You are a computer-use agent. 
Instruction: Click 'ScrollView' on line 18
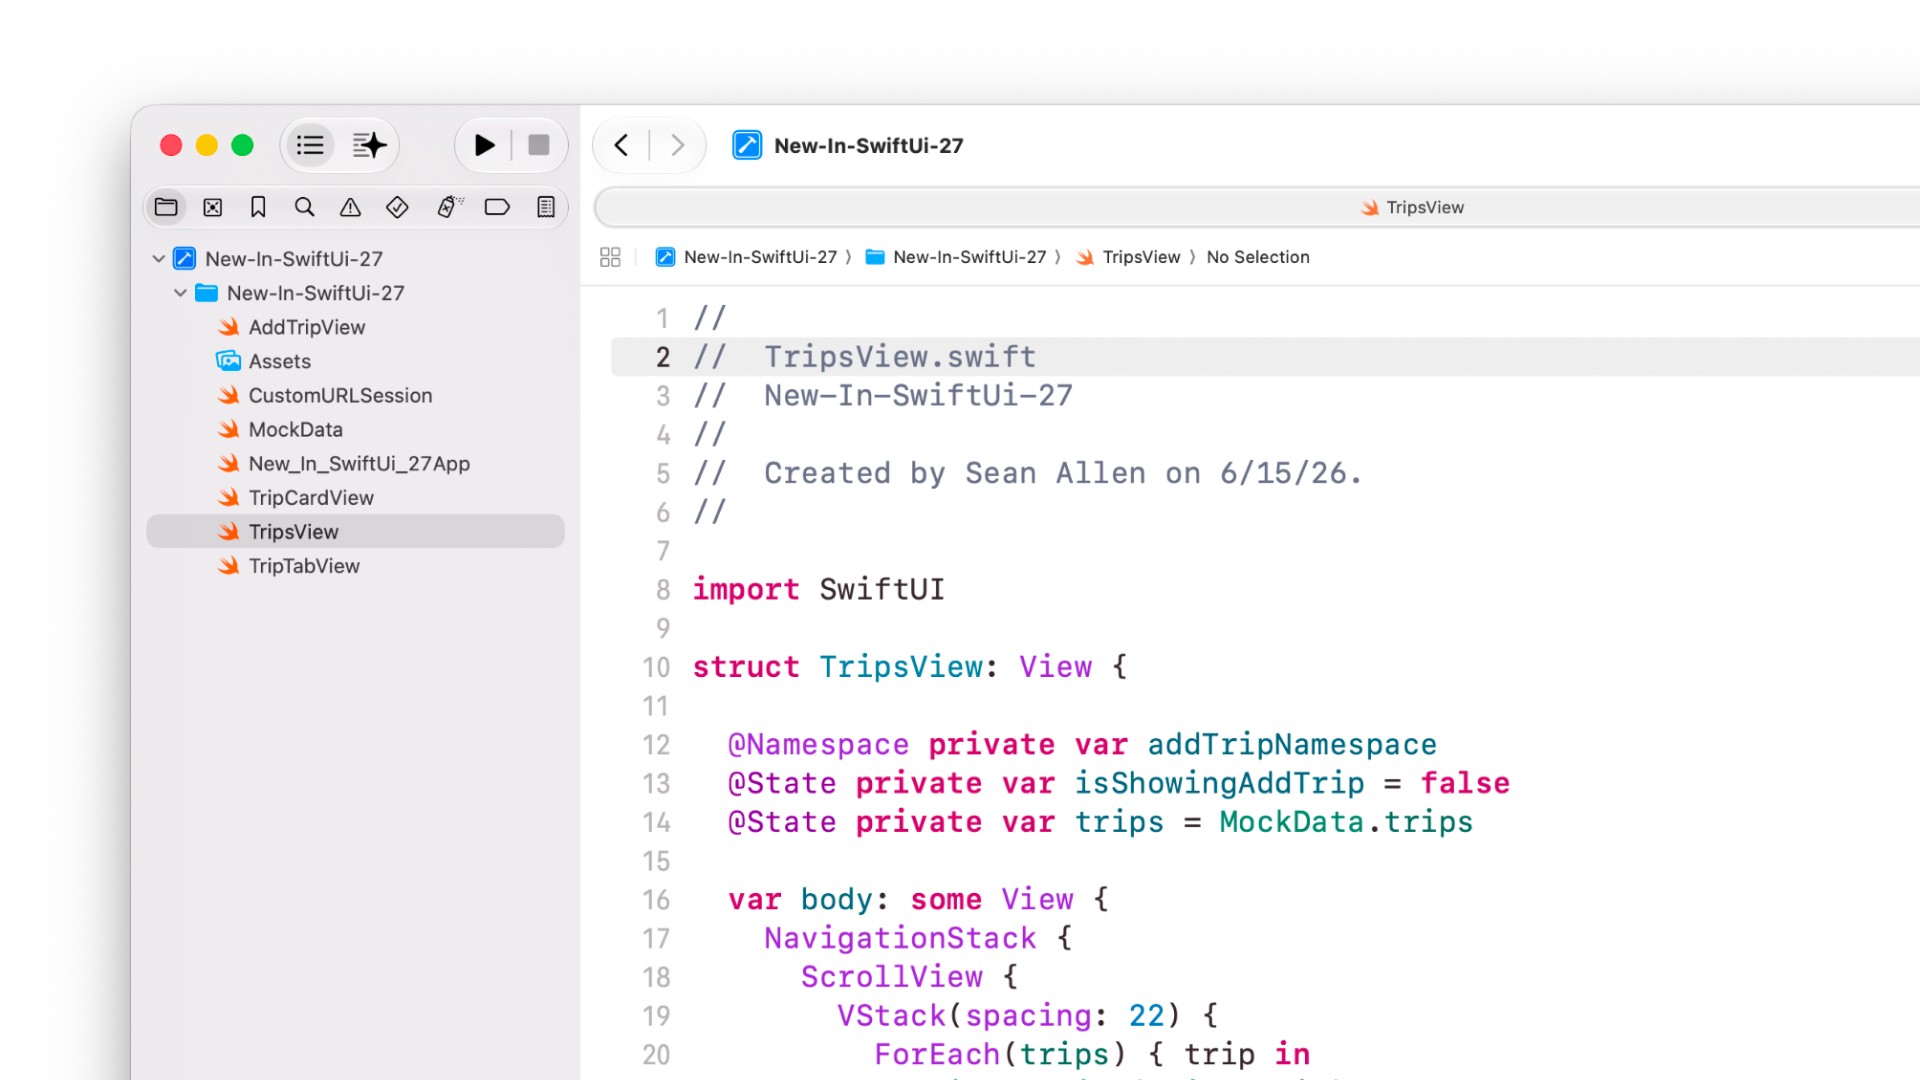pos(891,977)
